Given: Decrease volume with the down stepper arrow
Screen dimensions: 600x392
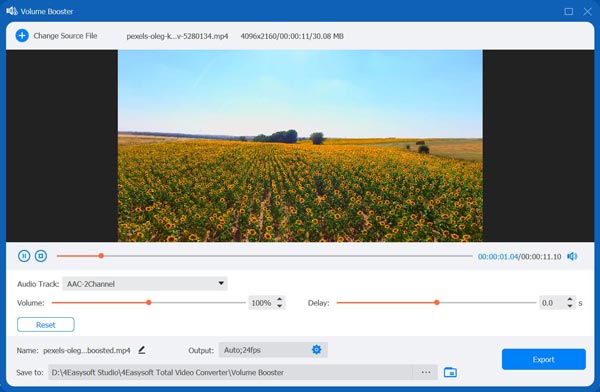Looking at the screenshot, I should pyautogui.click(x=280, y=306).
